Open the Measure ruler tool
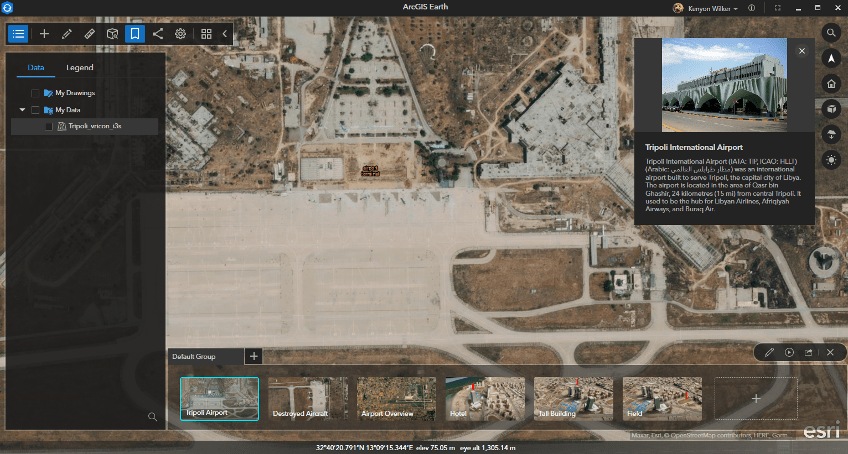The height and width of the screenshot is (454, 848). pos(90,34)
